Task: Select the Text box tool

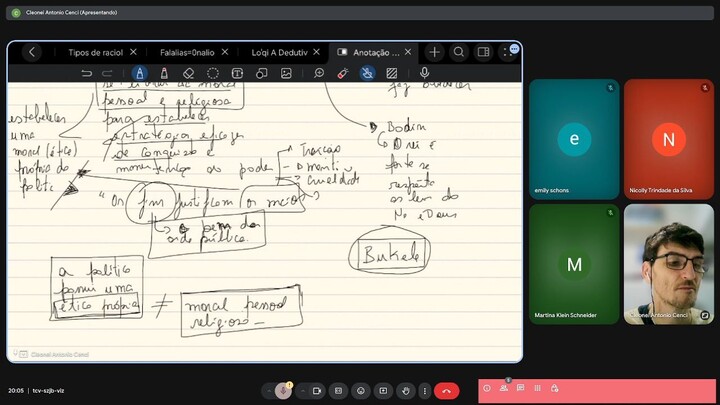Action: click(237, 73)
